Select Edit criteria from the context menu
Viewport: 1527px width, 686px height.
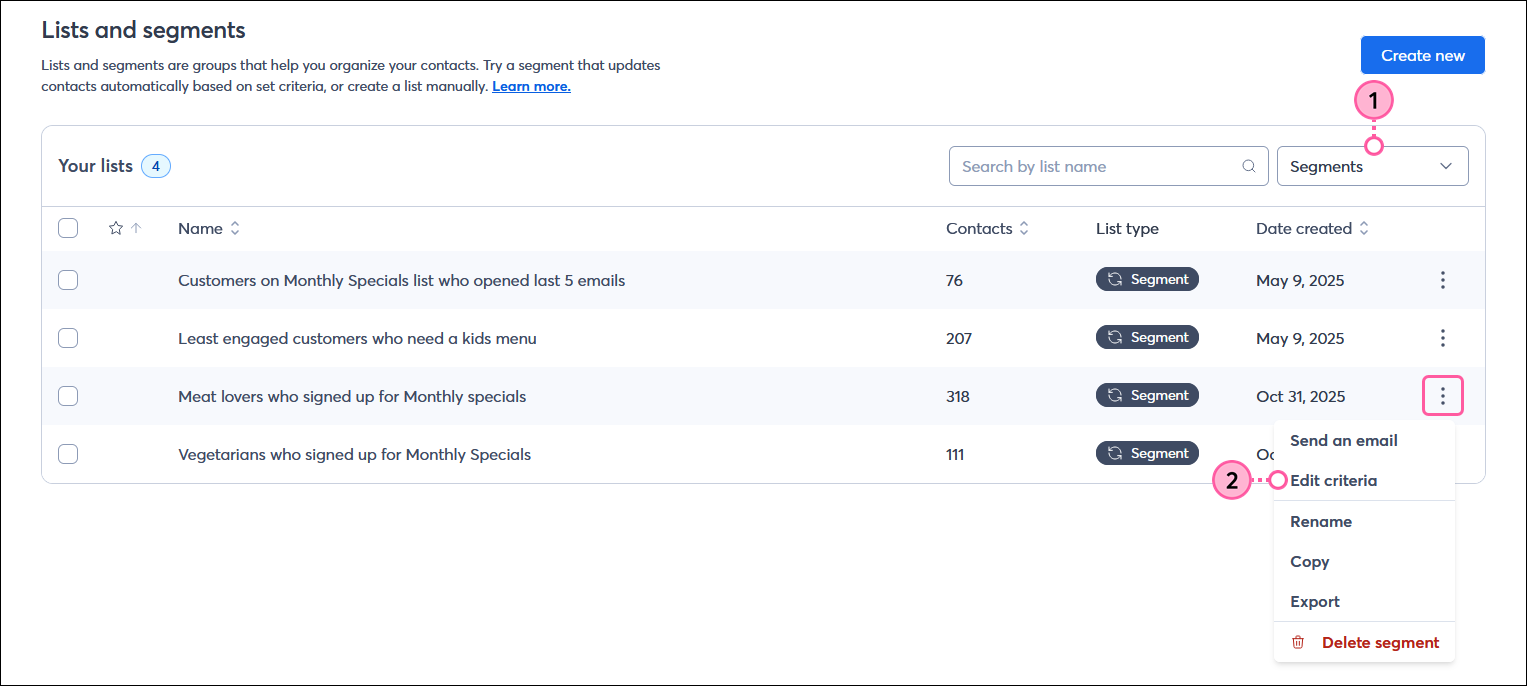point(1334,480)
